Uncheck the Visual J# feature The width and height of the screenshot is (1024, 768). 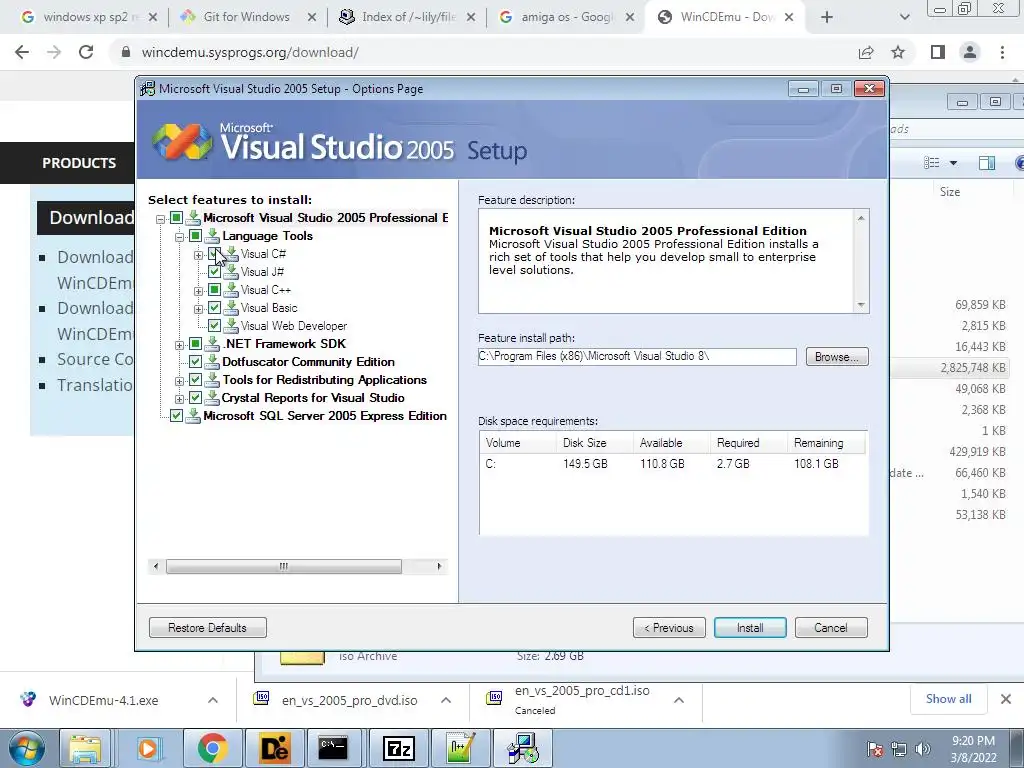214,272
